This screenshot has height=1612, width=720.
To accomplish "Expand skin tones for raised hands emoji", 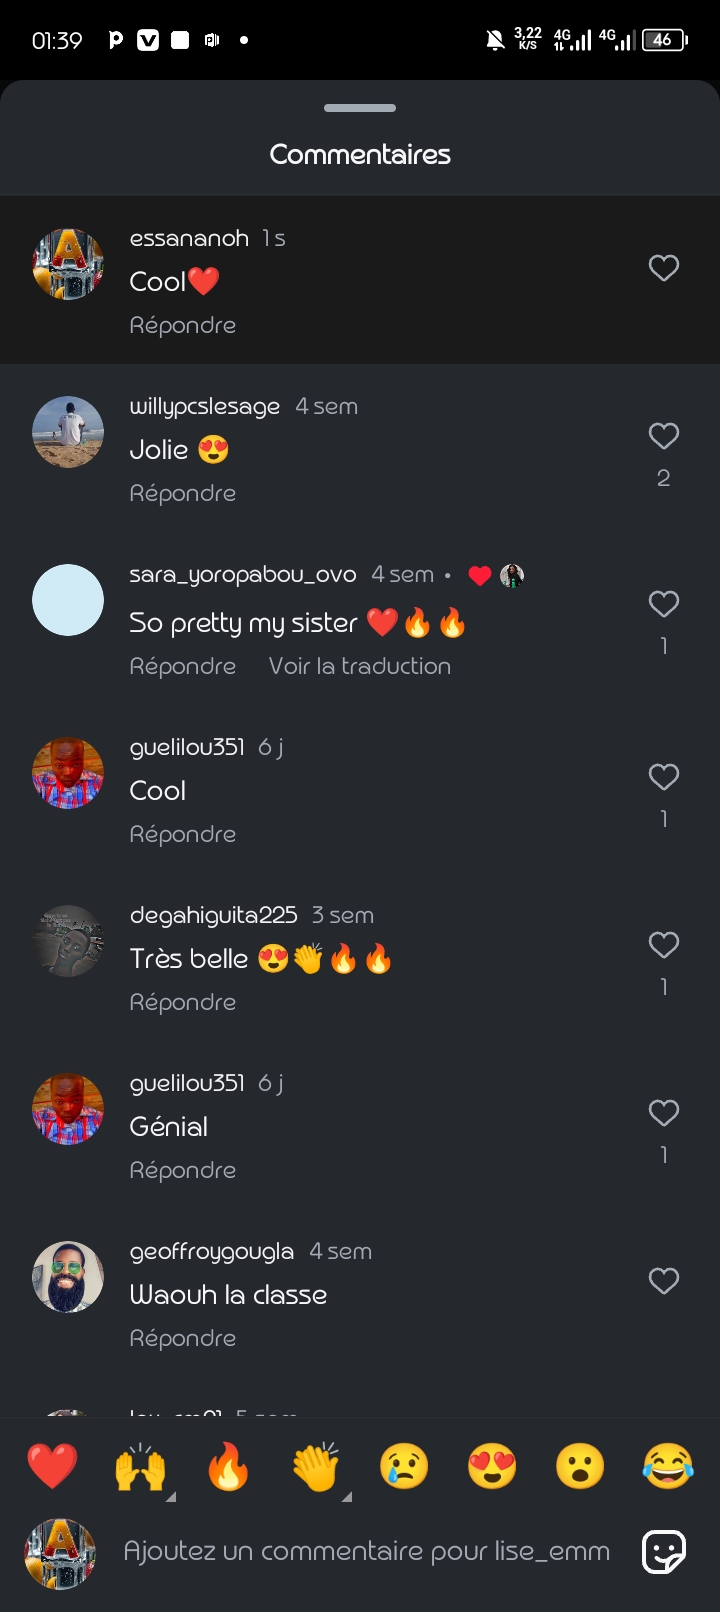I will point(170,1496).
